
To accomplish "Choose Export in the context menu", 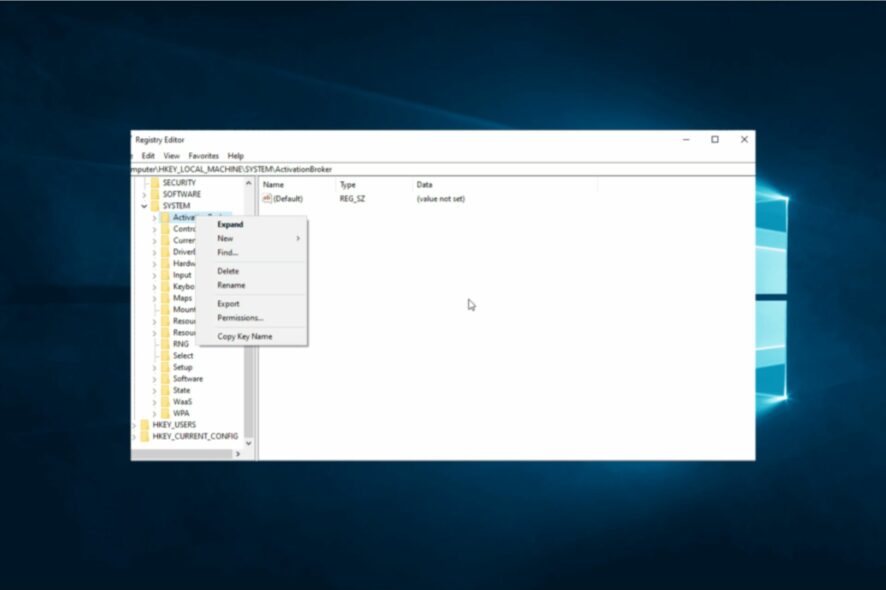I will (252, 304).
